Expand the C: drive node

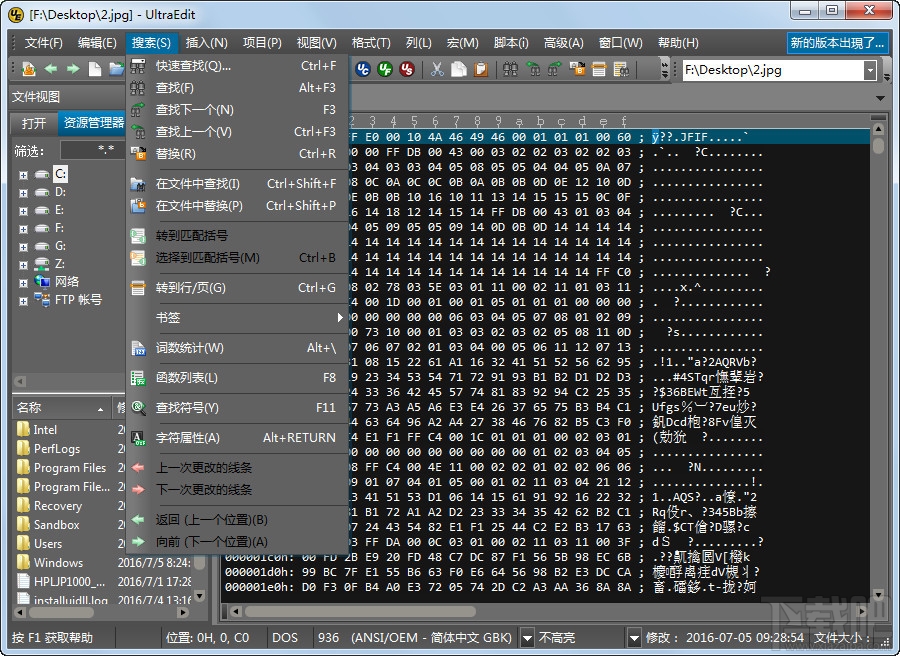[x=24, y=175]
